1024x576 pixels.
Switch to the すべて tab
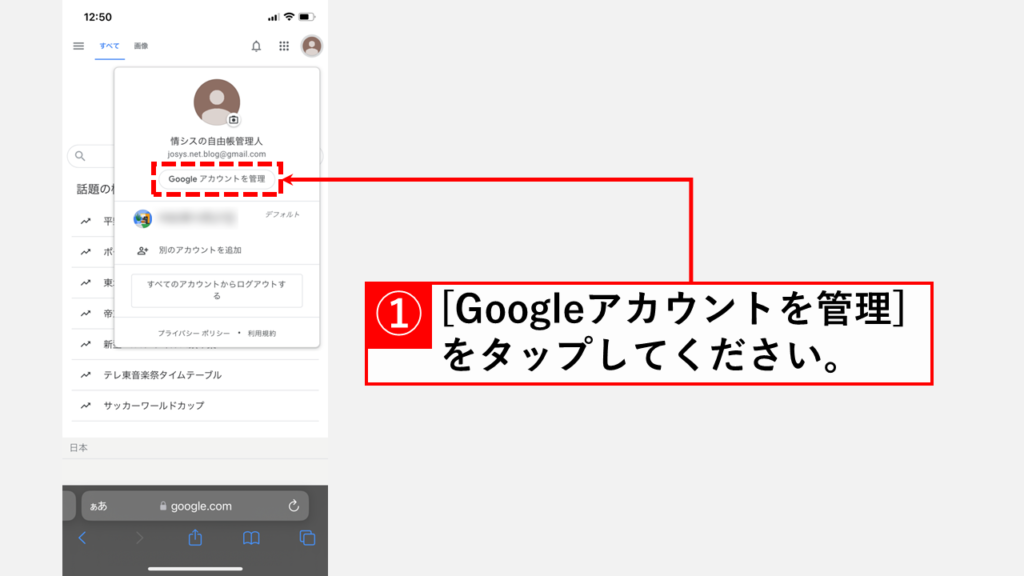[109, 46]
